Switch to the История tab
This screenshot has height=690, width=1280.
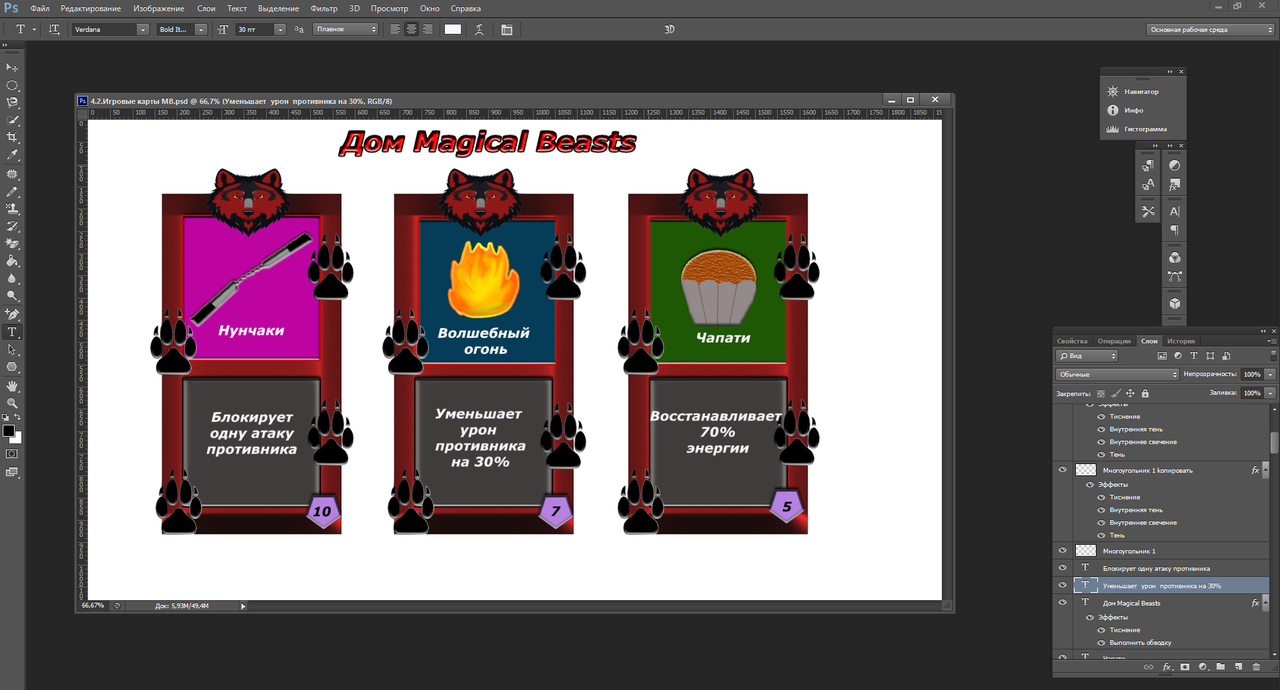click(1181, 341)
